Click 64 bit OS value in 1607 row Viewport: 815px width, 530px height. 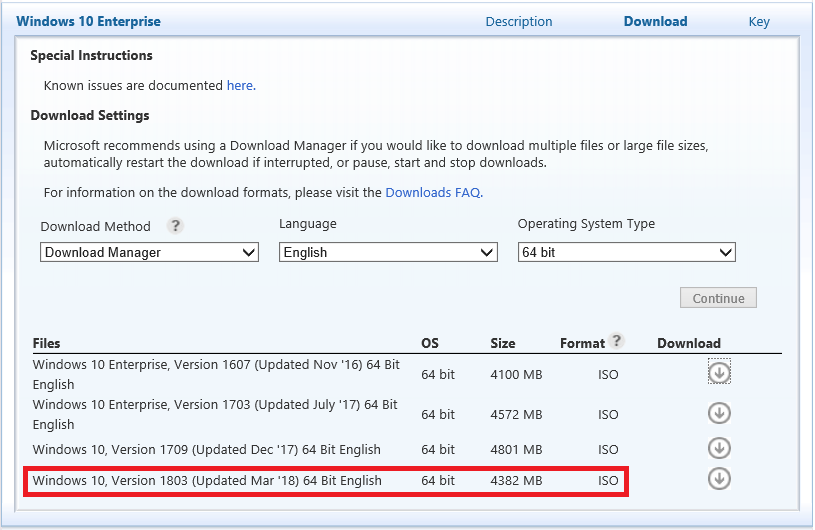point(438,375)
